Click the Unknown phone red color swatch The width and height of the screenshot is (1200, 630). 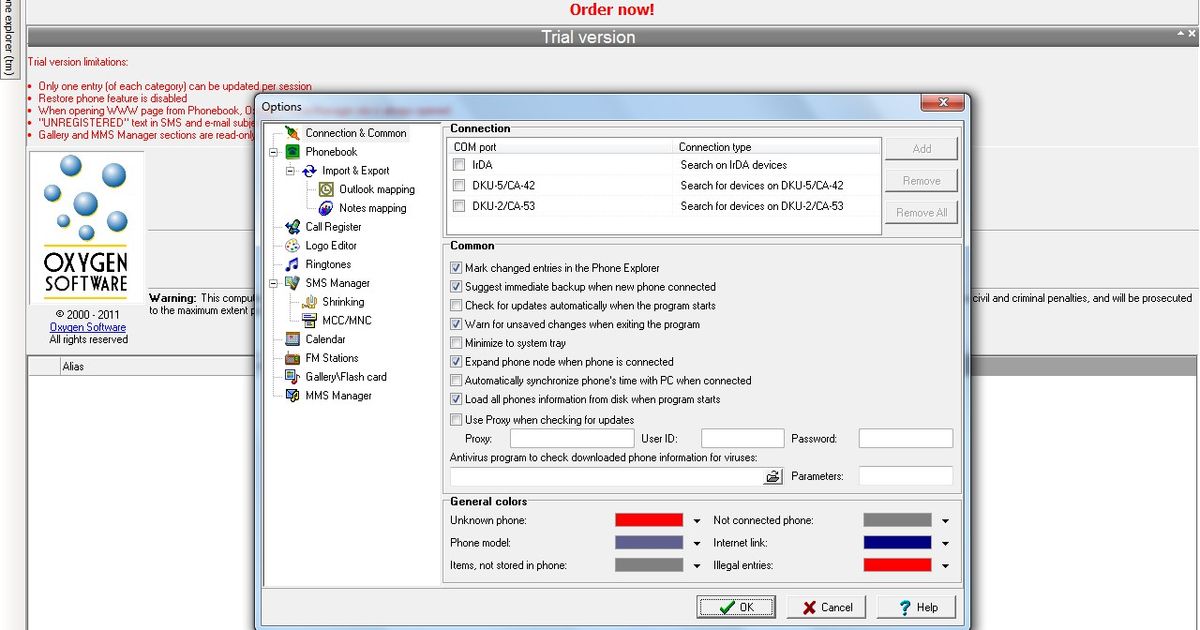click(x=649, y=520)
